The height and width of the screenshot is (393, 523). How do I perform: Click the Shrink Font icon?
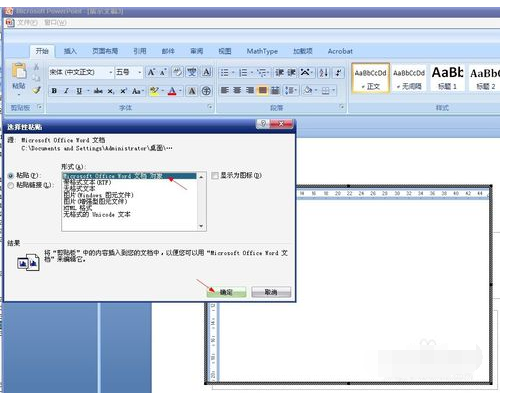163,72
